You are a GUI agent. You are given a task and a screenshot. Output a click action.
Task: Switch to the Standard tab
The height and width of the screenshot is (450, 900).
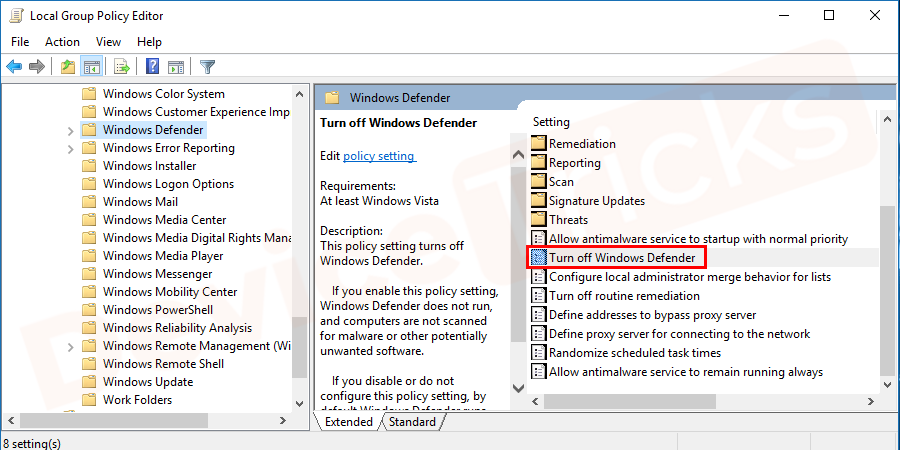412,422
